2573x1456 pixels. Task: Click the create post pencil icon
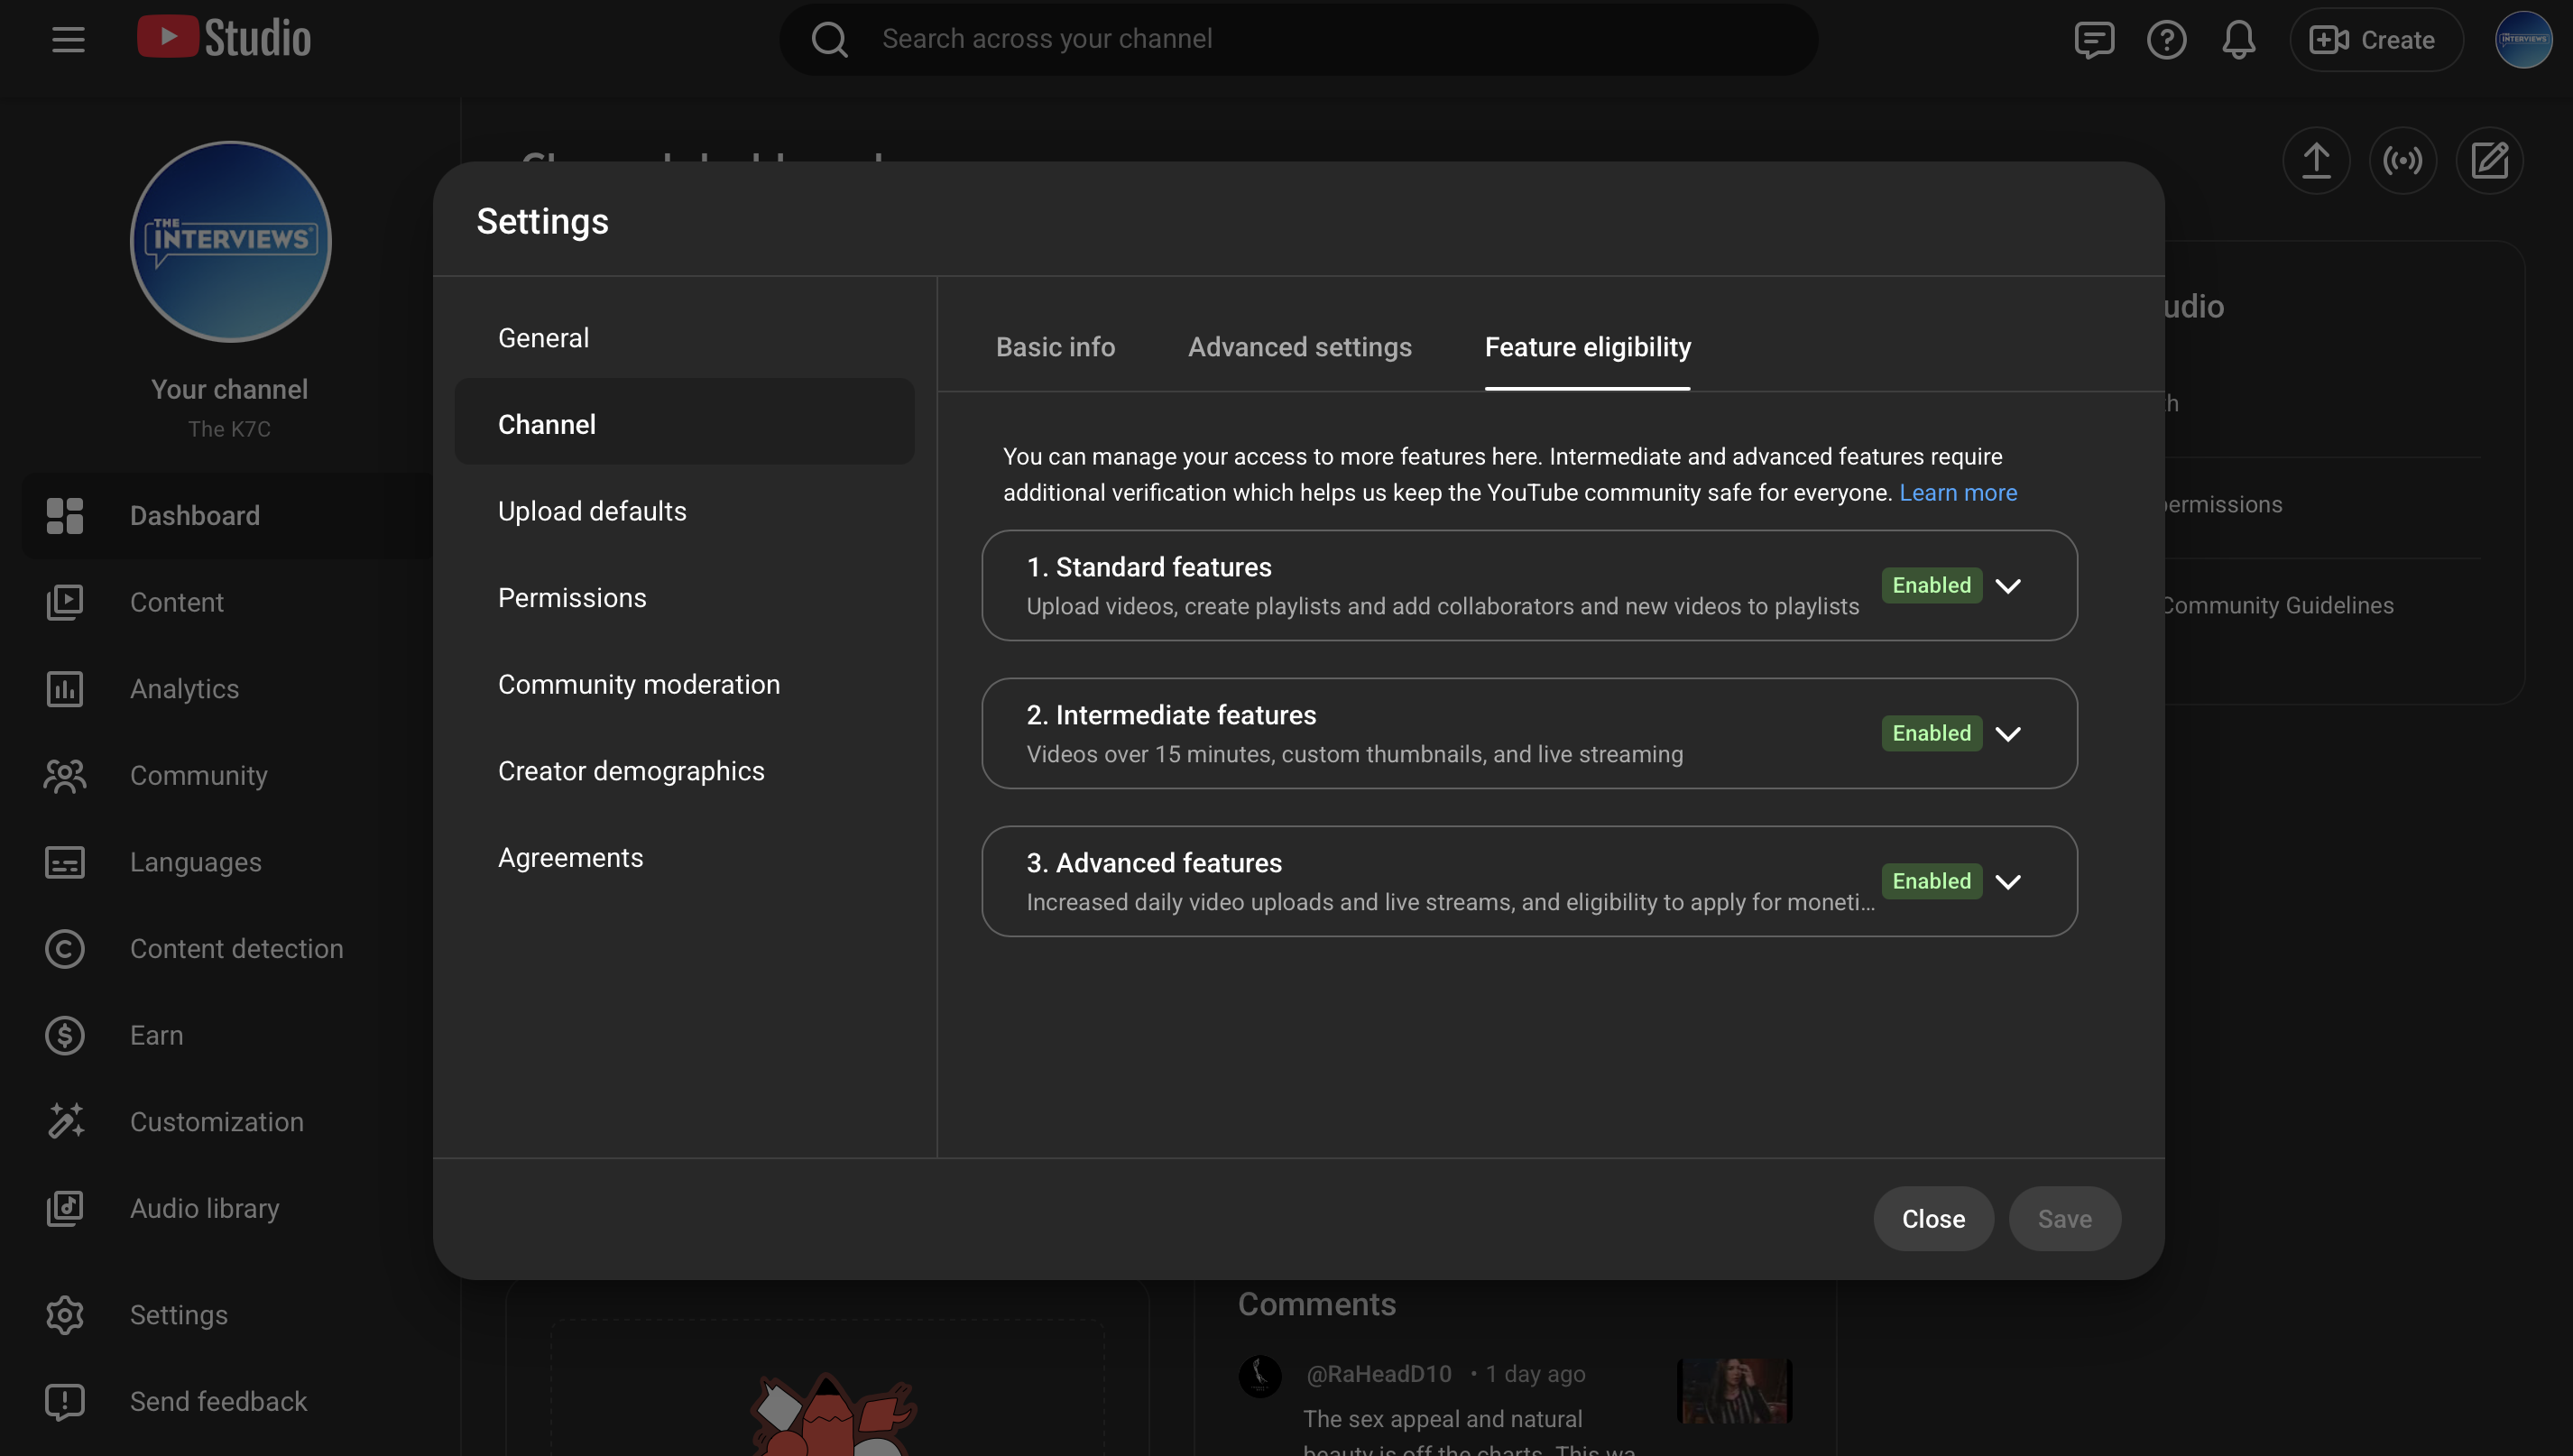point(2489,160)
